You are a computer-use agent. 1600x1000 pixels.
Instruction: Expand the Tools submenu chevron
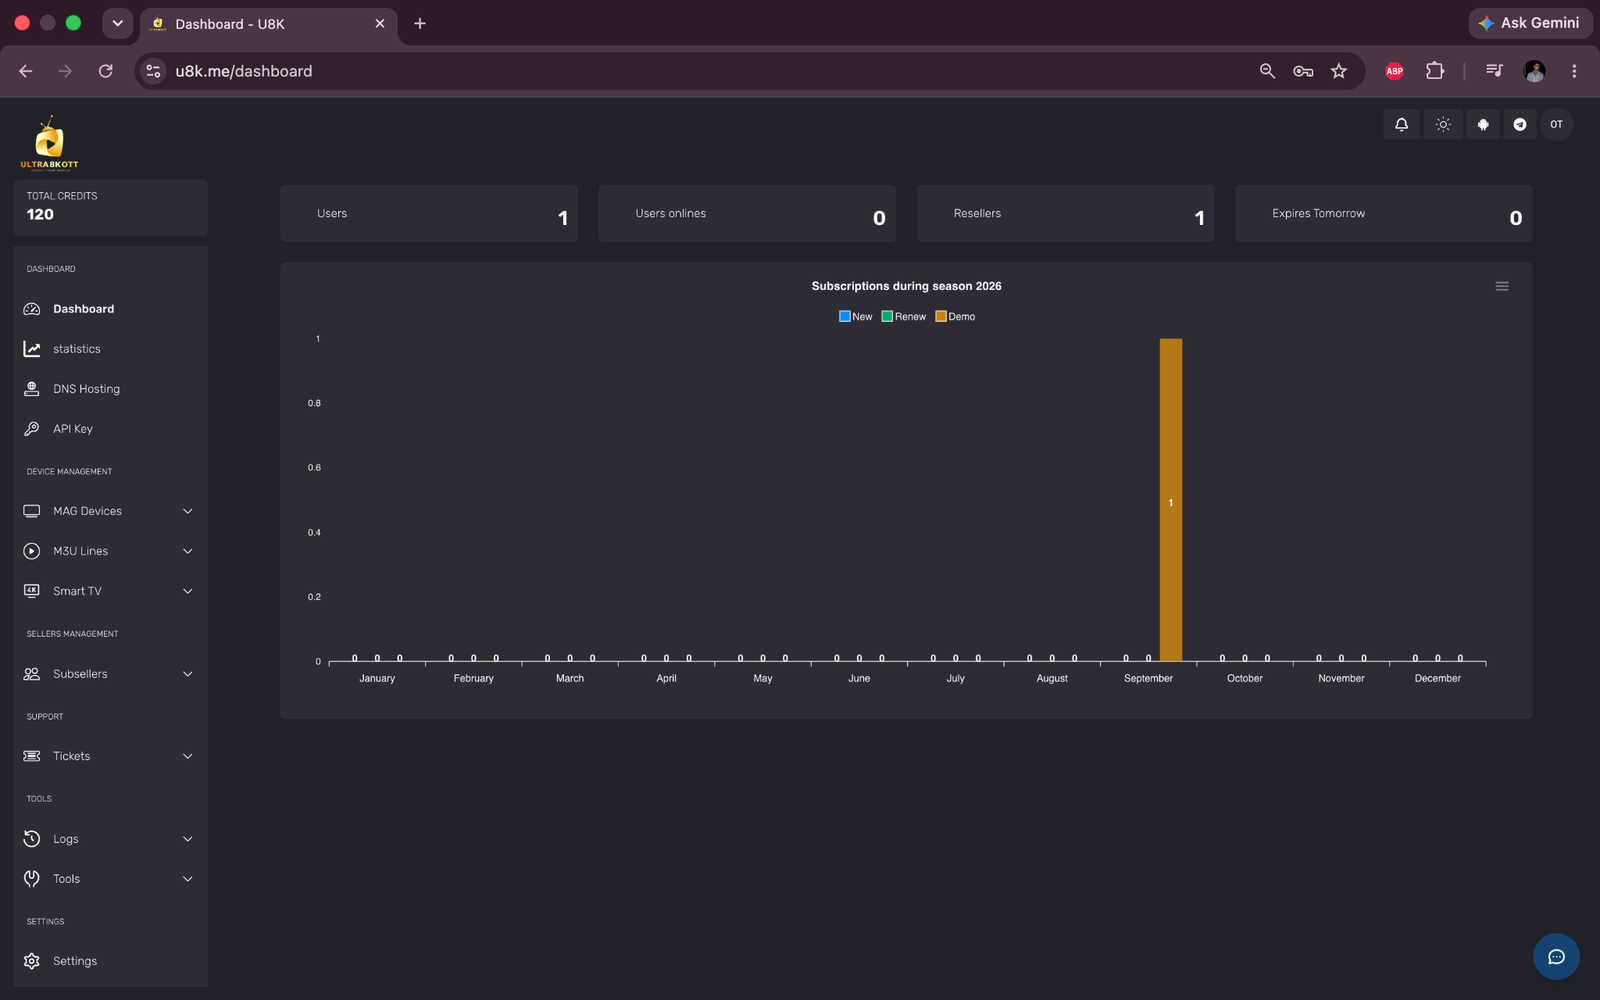187,879
